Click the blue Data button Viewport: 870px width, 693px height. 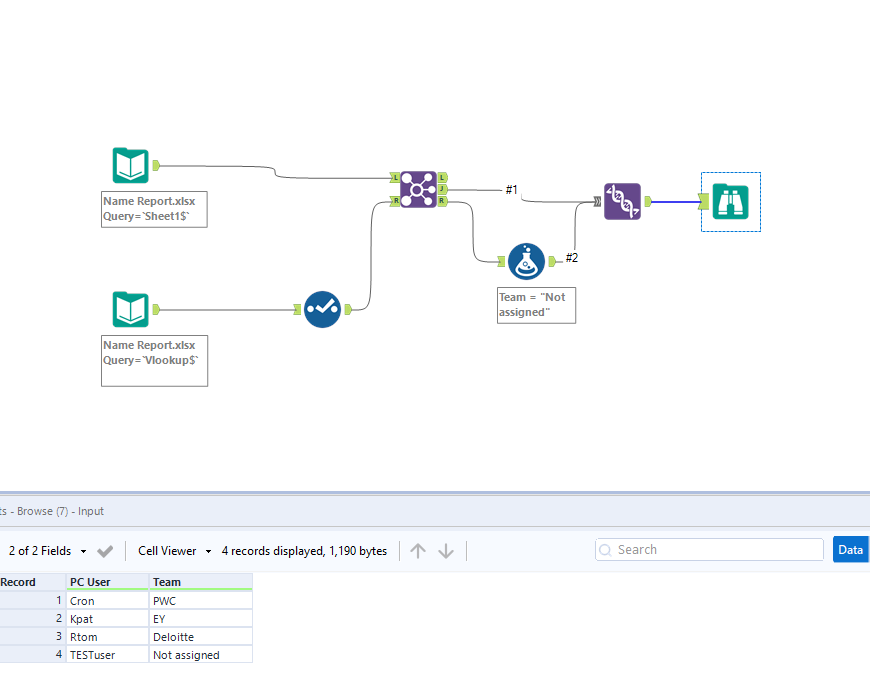coord(850,549)
